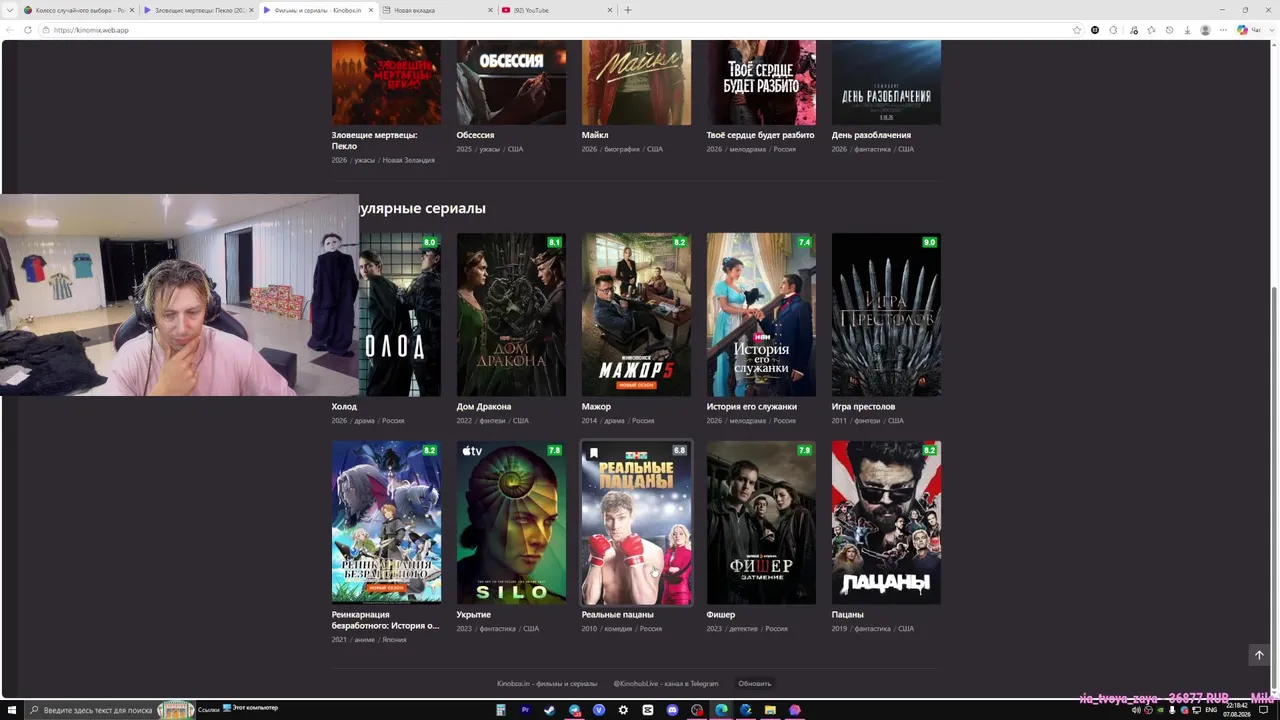Open the Мажор series poster
Viewport: 1280px width, 720px height.
[x=636, y=315]
